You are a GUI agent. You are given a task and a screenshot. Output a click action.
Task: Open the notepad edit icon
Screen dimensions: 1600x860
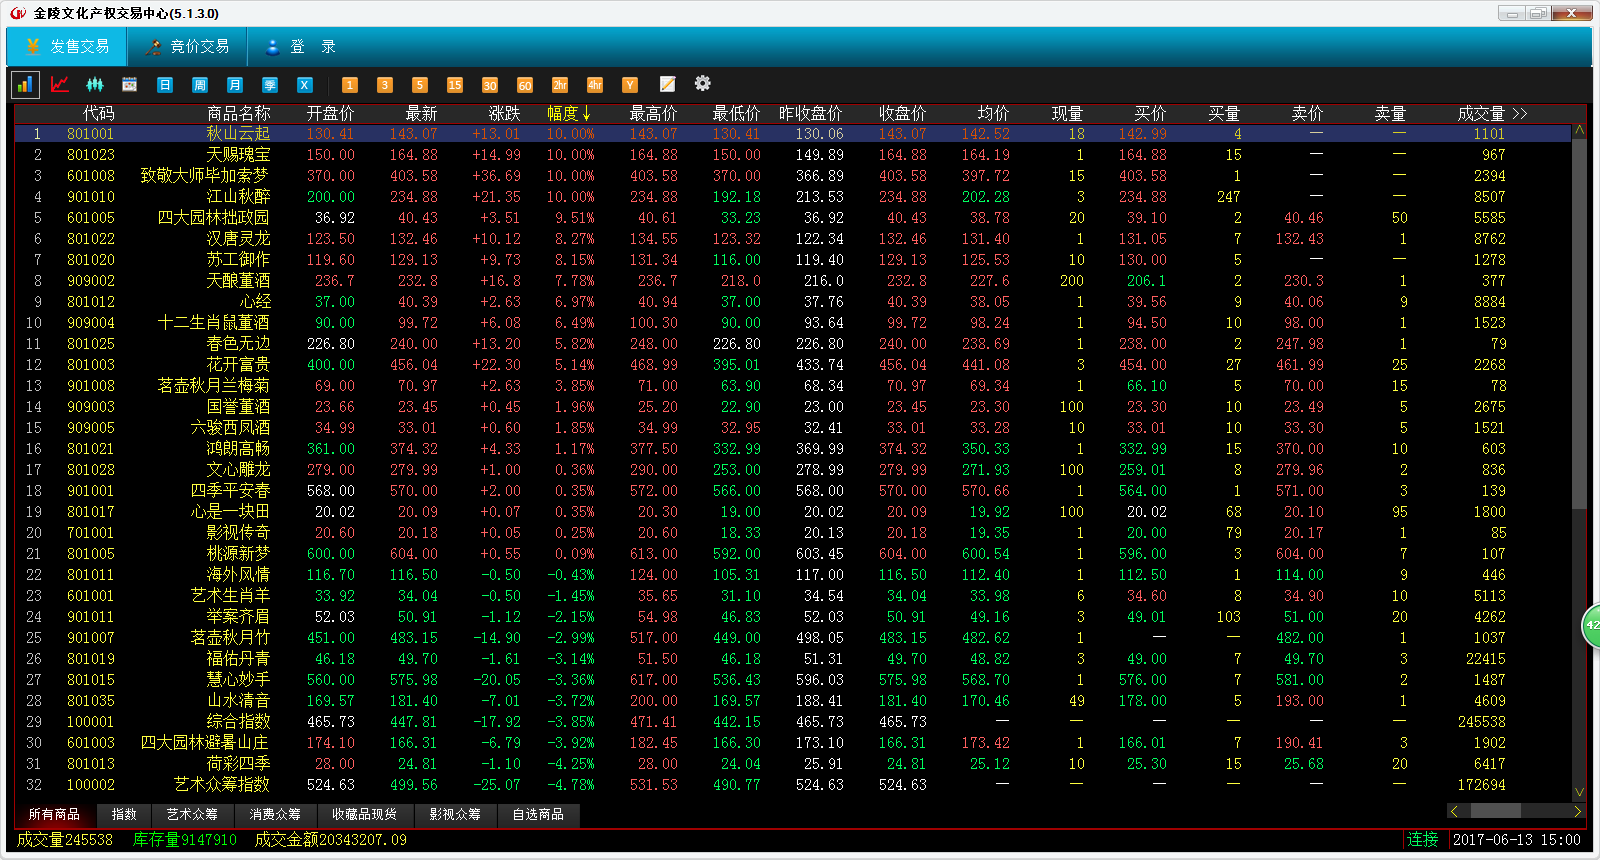tap(667, 84)
